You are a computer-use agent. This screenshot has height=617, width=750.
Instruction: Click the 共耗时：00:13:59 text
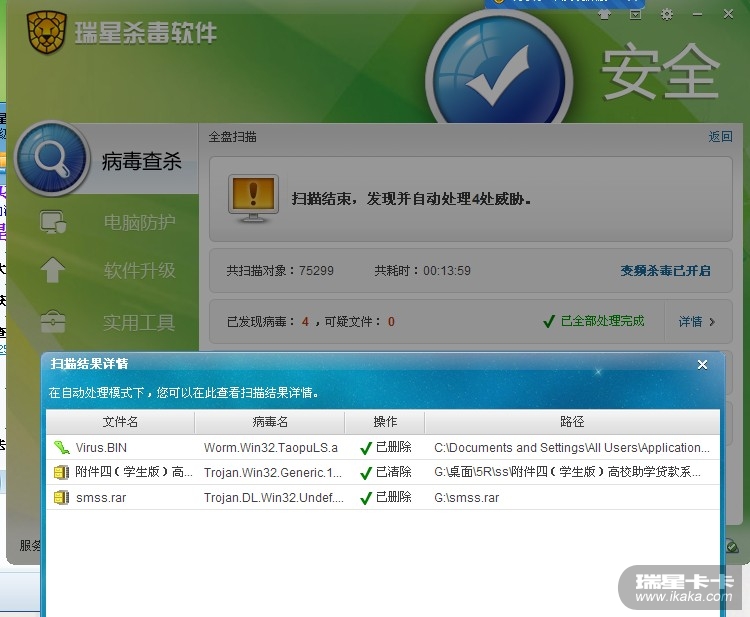(x=422, y=271)
